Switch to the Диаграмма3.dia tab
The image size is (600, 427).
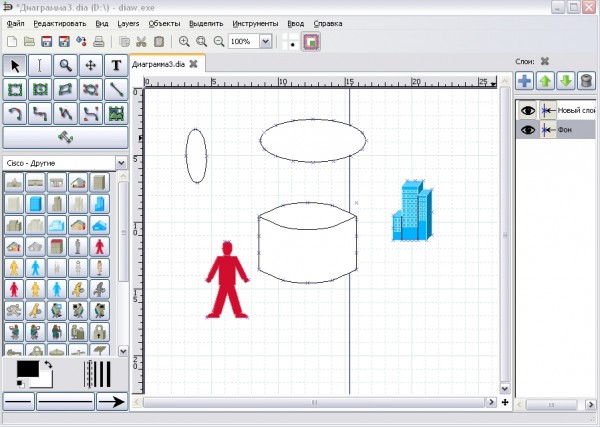[158, 64]
